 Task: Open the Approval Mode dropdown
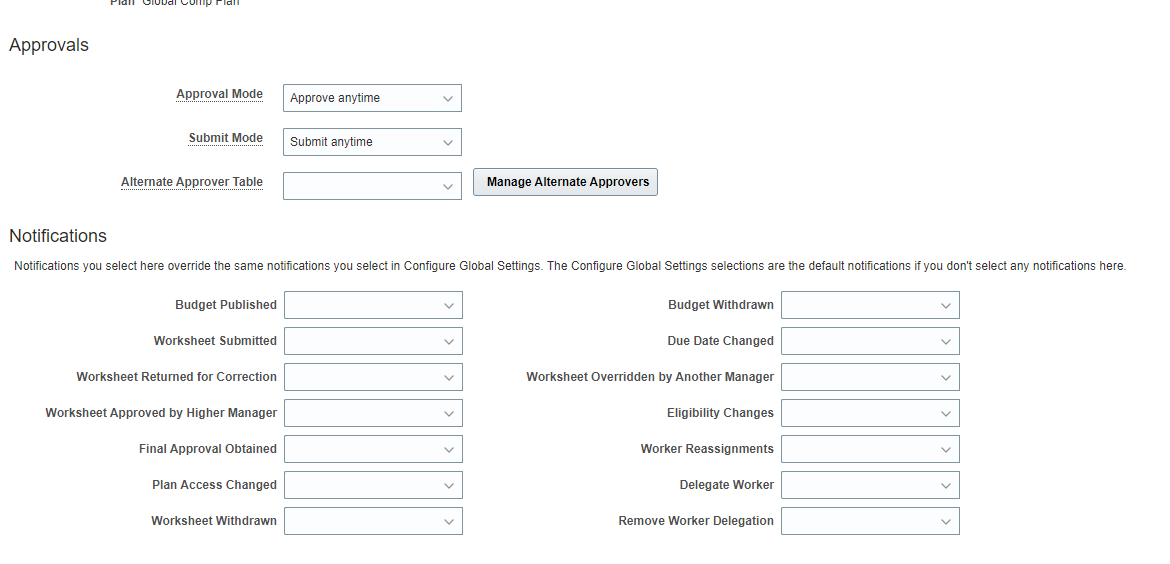click(x=372, y=98)
